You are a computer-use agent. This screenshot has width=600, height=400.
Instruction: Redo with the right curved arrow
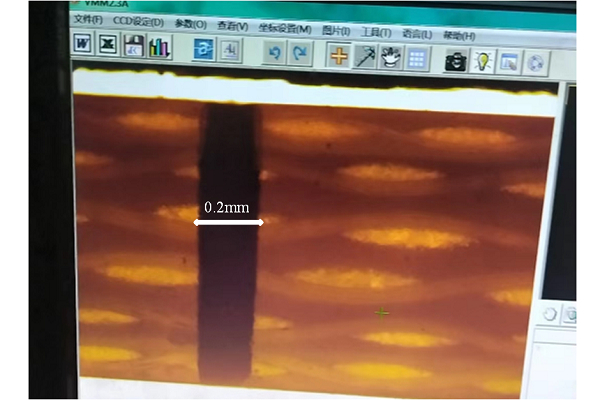tap(300, 54)
